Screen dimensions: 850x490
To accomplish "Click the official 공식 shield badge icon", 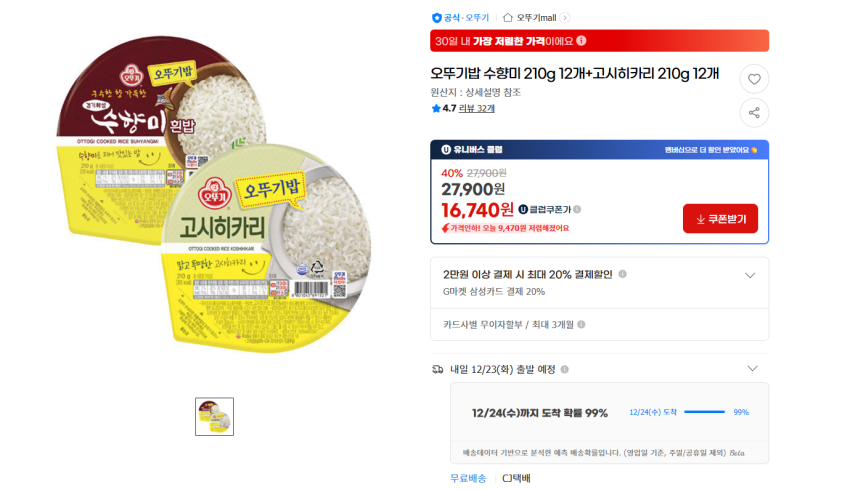I will coord(436,18).
